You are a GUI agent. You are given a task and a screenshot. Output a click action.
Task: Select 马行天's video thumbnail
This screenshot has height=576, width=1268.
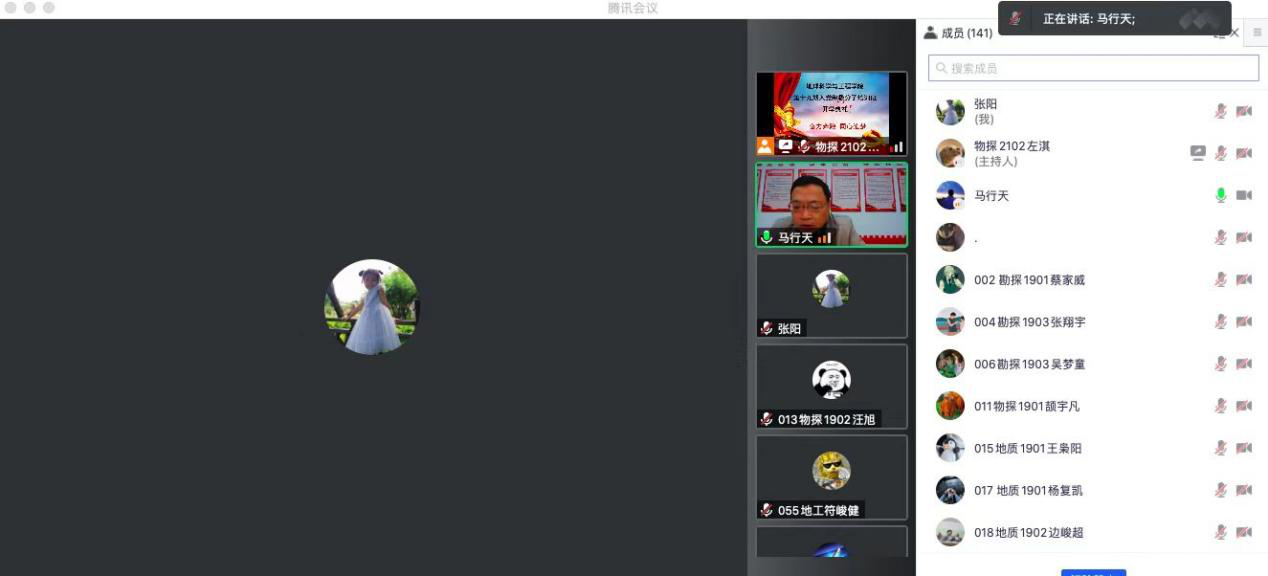[831, 204]
